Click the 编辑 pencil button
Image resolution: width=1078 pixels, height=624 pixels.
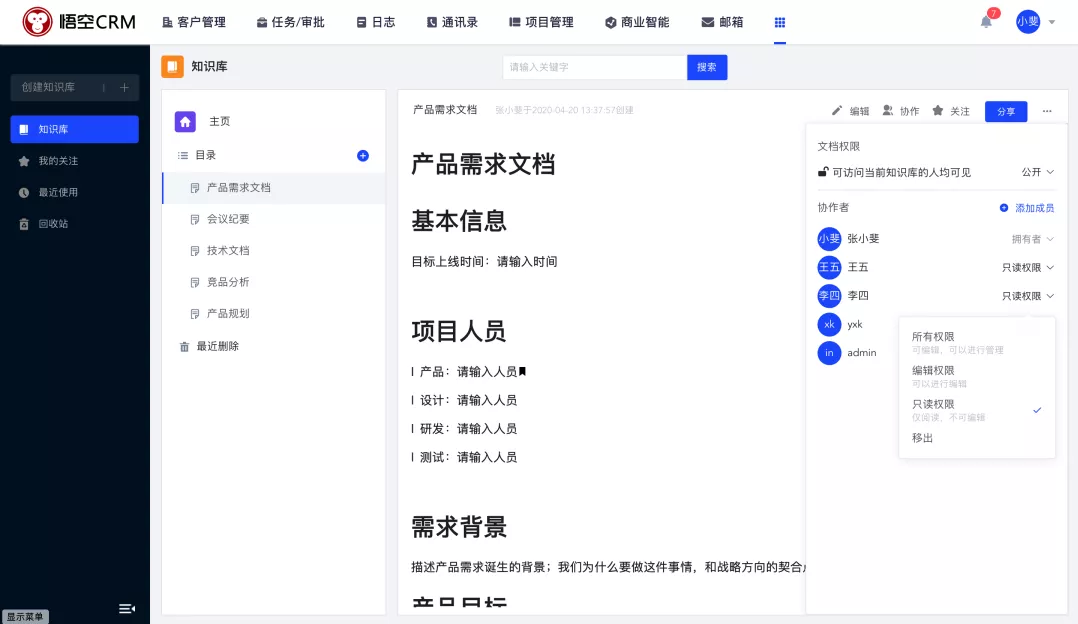tap(850, 111)
